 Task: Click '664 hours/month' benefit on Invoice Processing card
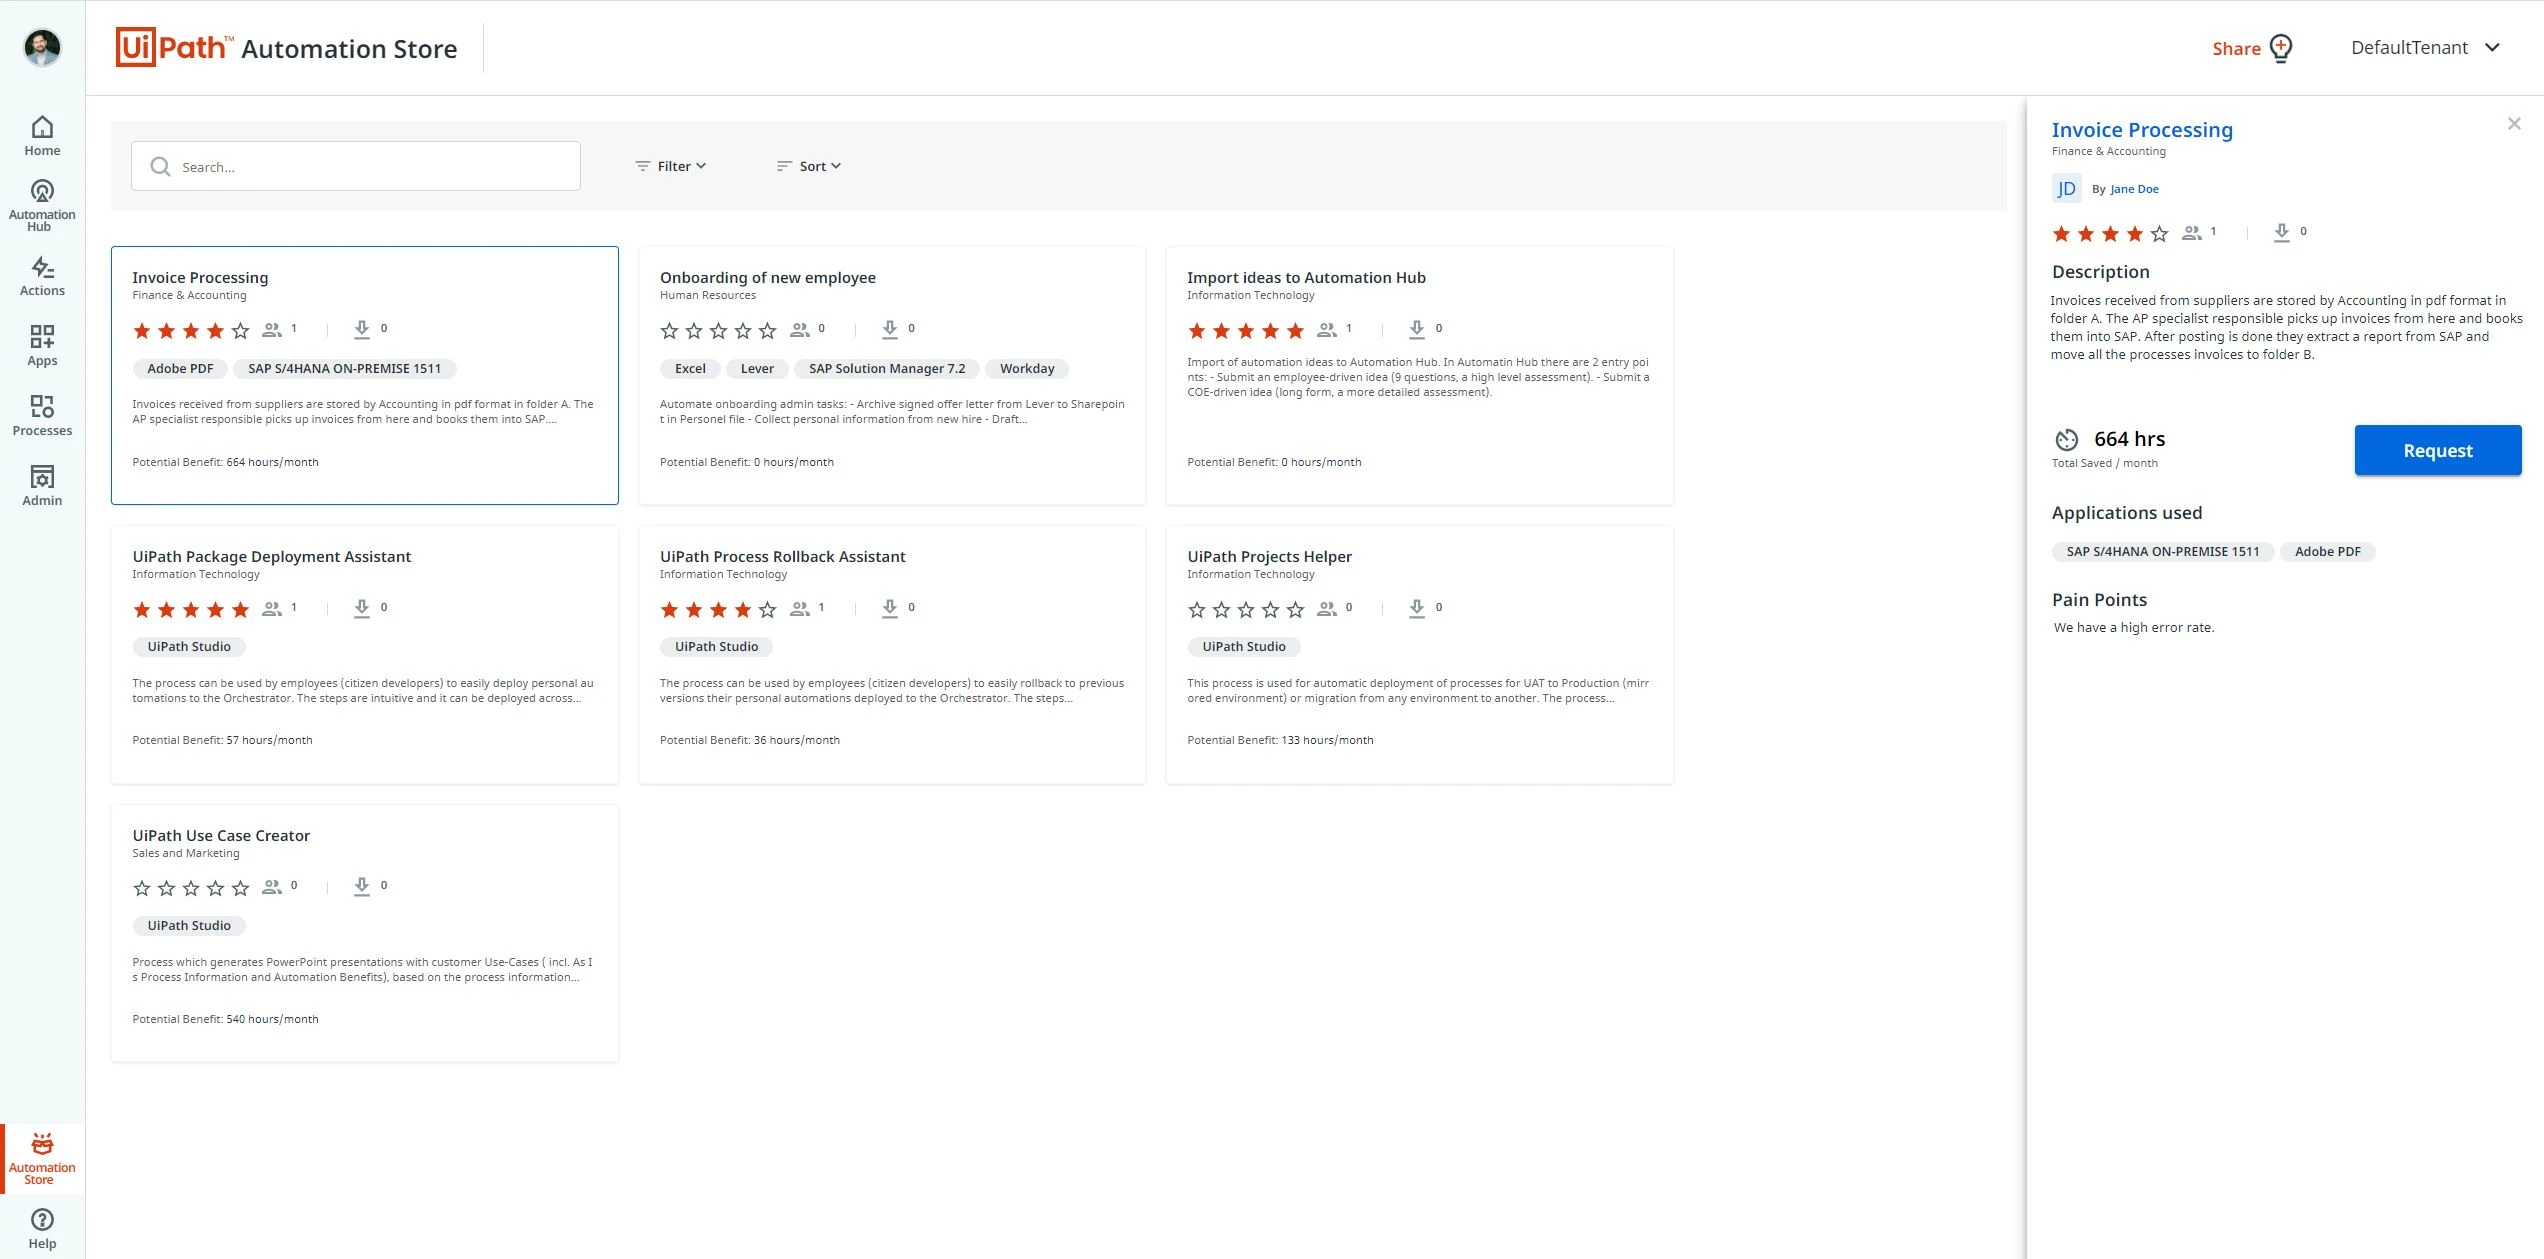point(272,462)
